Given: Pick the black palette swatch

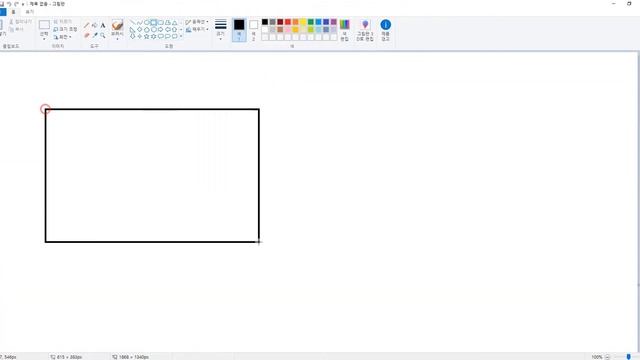Looking at the screenshot, I should [265, 22].
